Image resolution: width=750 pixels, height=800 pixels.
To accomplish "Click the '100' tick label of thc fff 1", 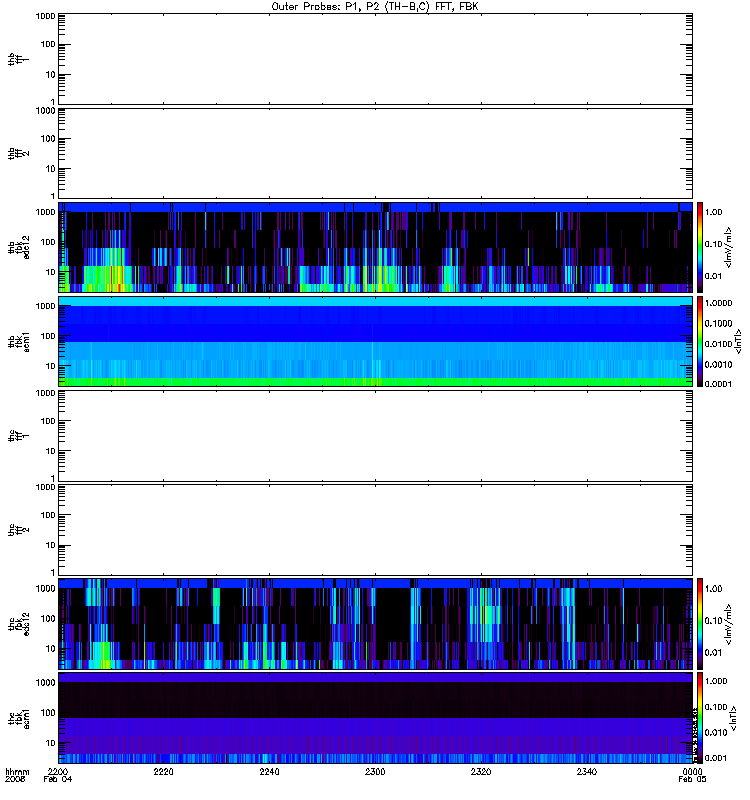I will tap(48, 421).
